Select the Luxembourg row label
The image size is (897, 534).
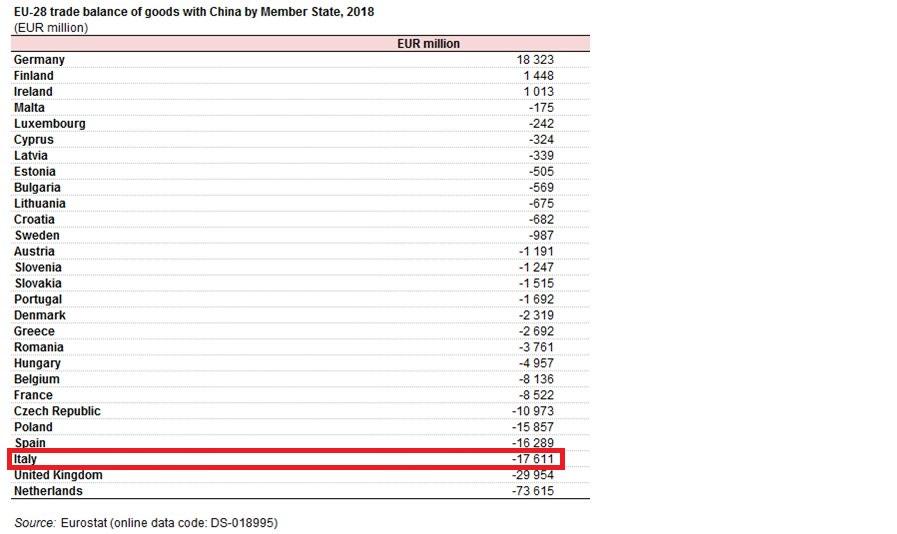point(50,124)
